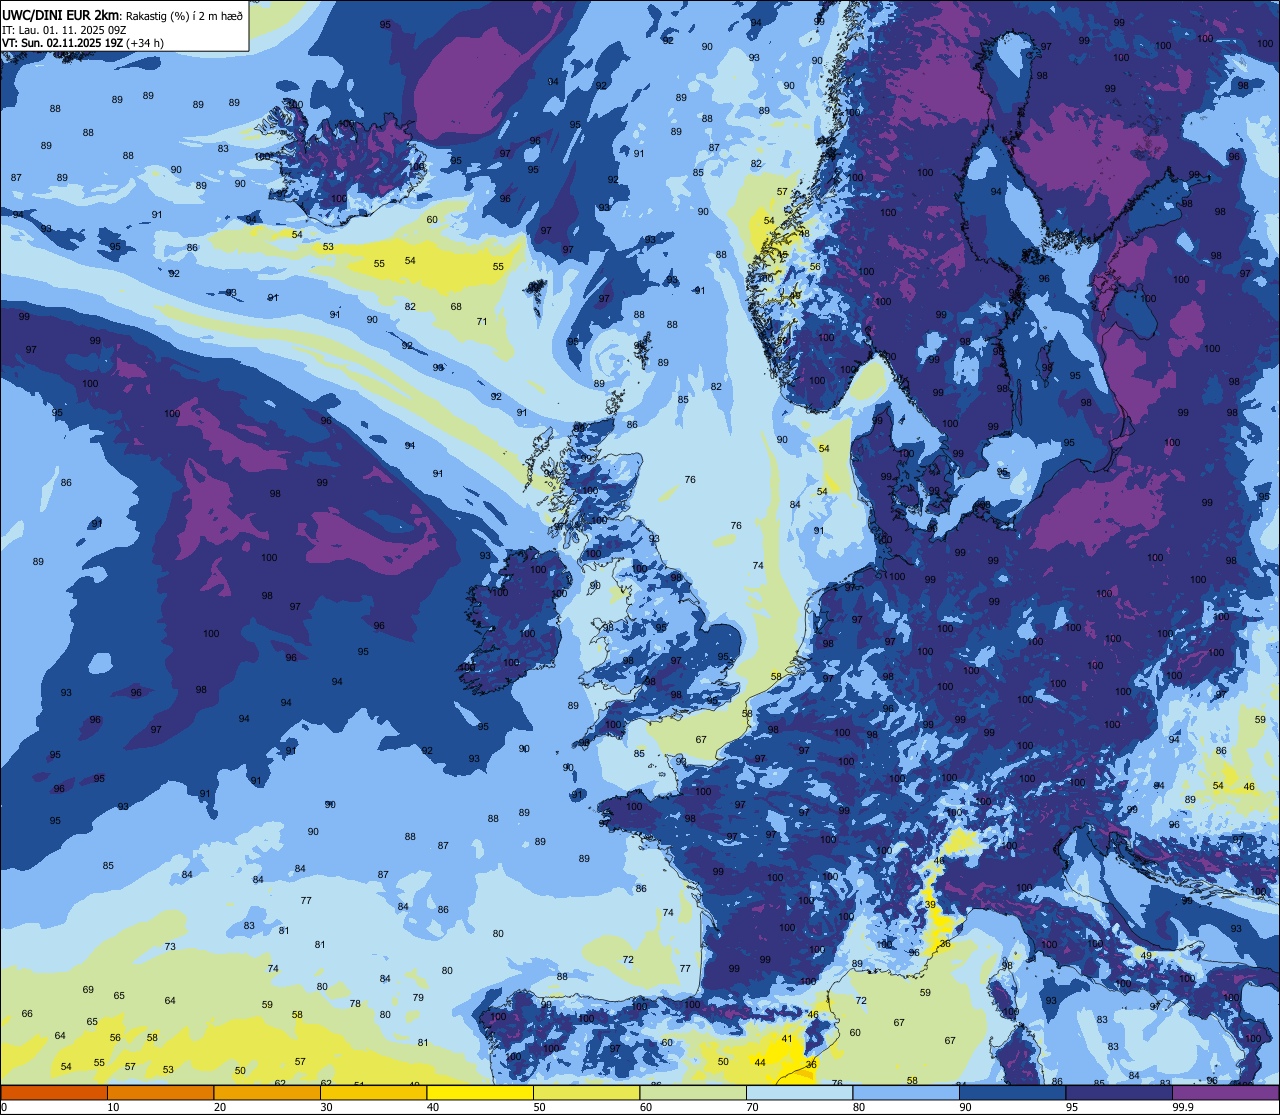Select the 20–30 legend color segment
1280x1115 pixels.
pyautogui.click(x=267, y=1092)
